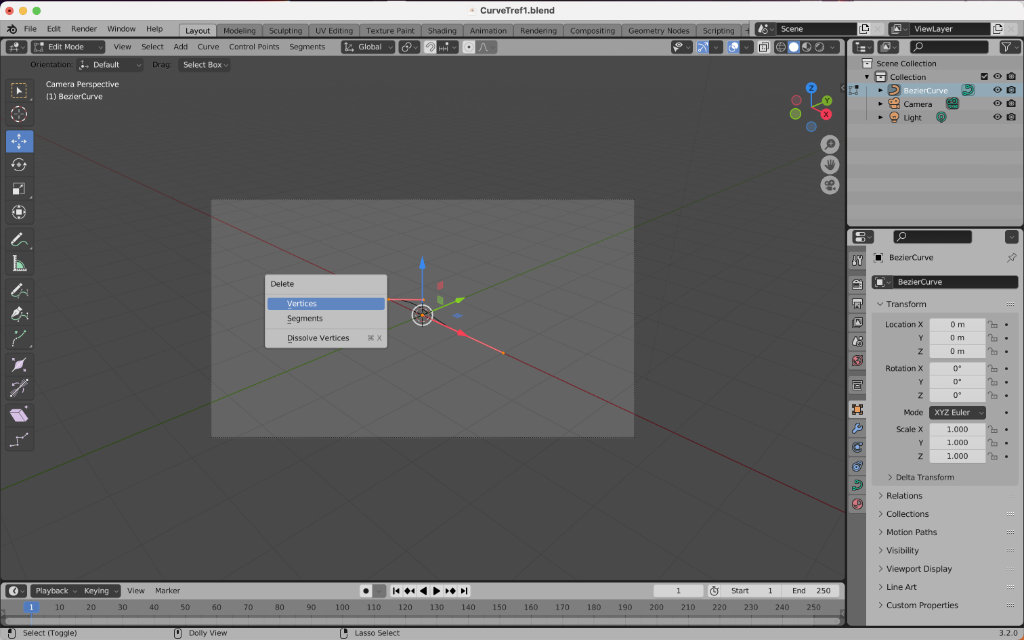Hide BezierCurve in viewport via eye icon
This screenshot has width=1024, height=640.
pos(997,90)
